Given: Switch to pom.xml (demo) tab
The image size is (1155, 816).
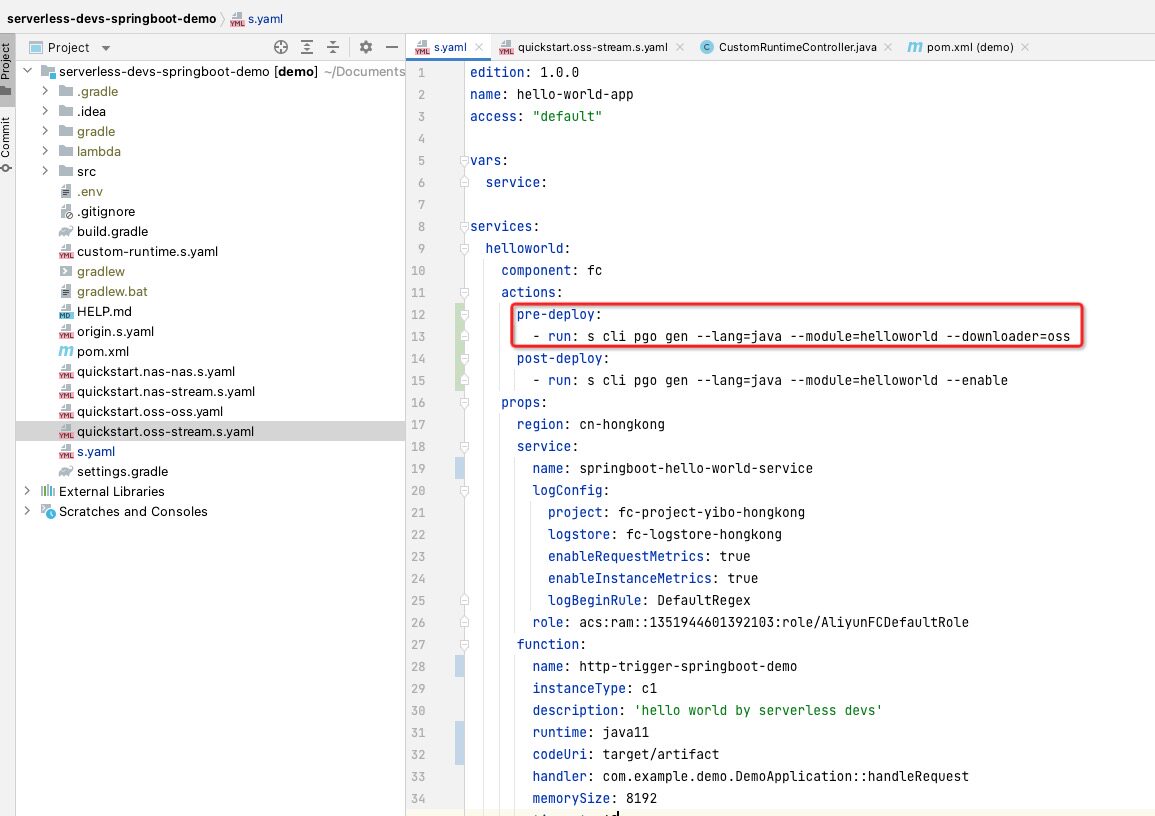Looking at the screenshot, I should pyautogui.click(x=966, y=47).
